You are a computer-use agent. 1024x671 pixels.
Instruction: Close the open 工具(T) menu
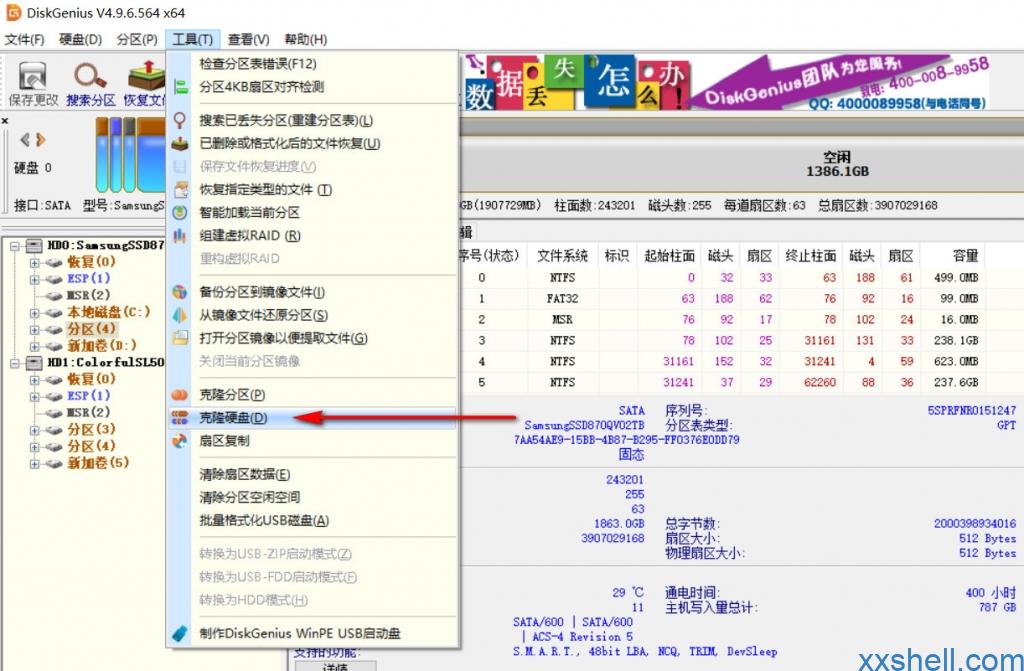[193, 39]
